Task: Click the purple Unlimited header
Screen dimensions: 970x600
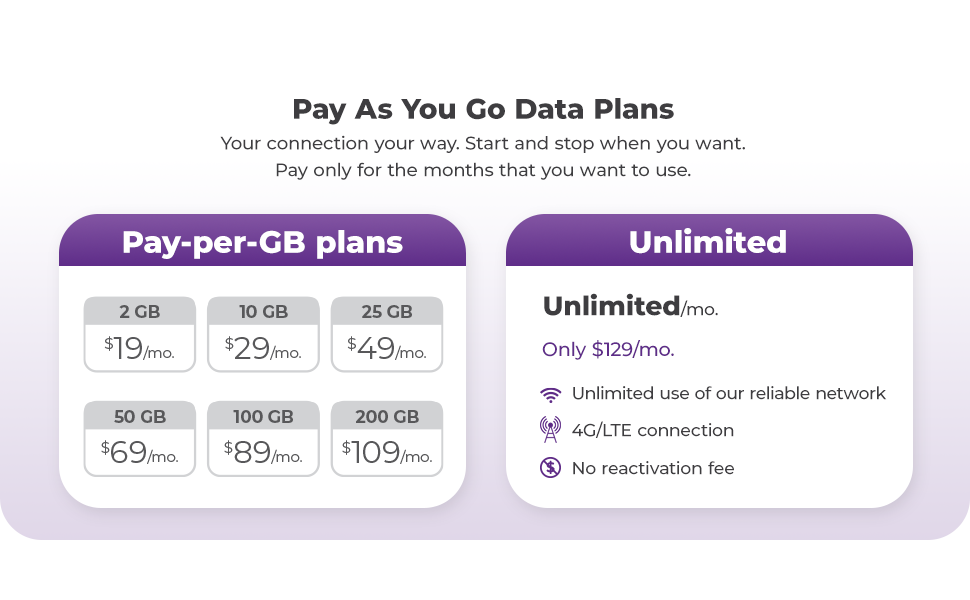Action: pos(709,241)
